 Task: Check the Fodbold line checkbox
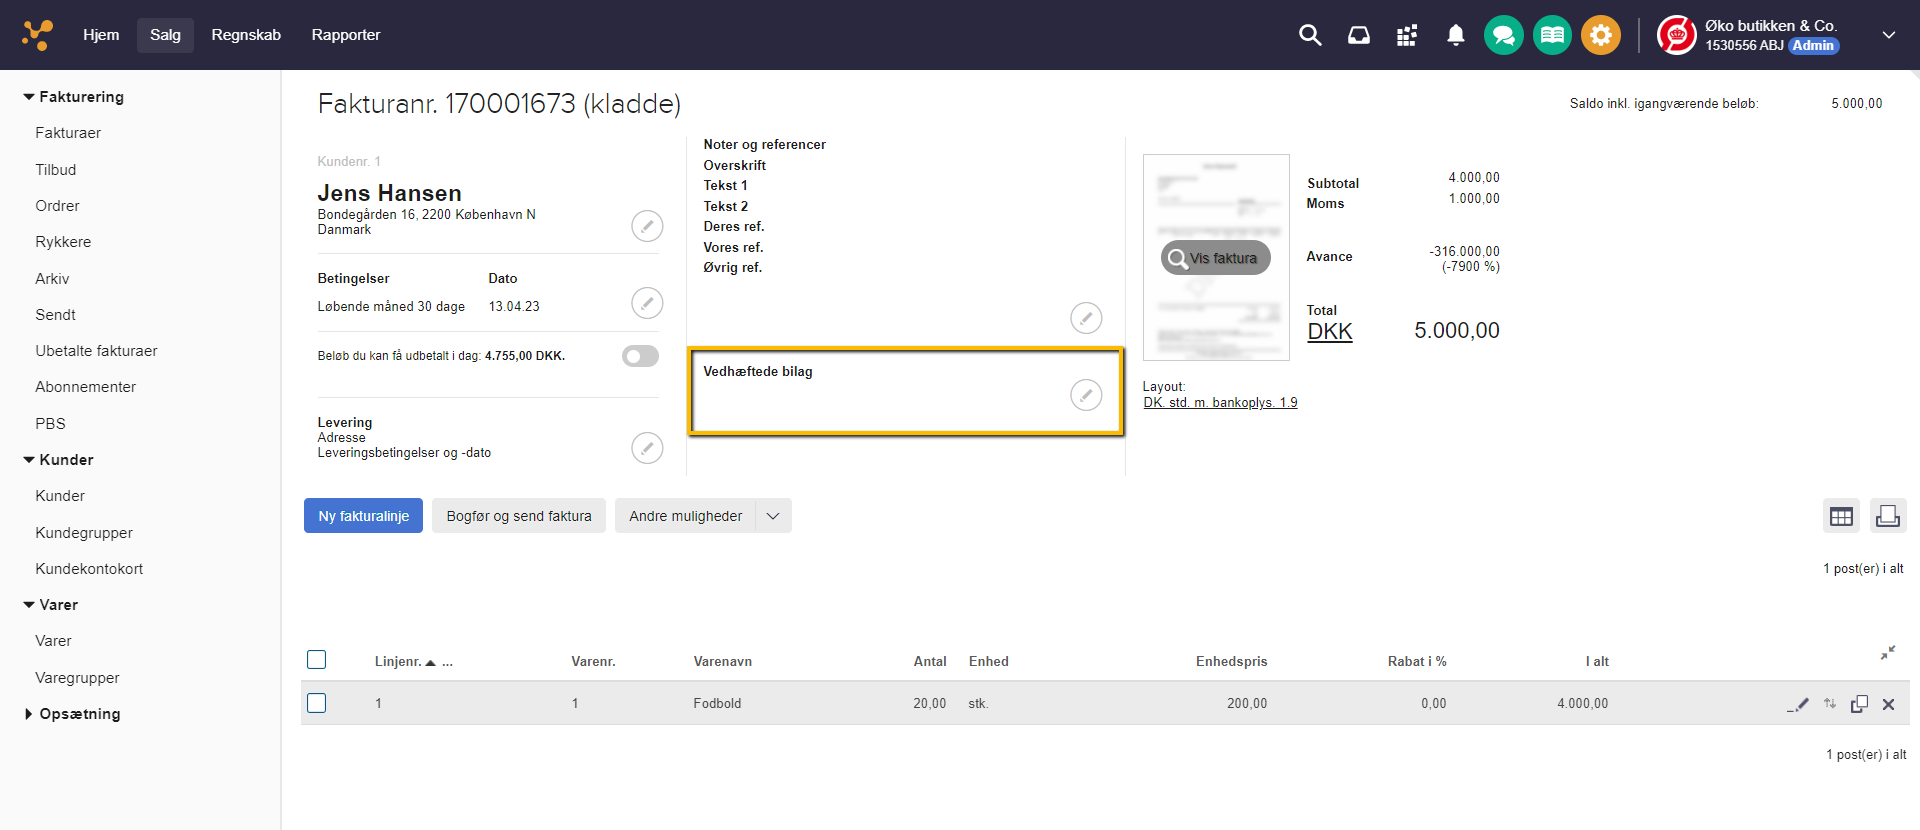tap(317, 703)
